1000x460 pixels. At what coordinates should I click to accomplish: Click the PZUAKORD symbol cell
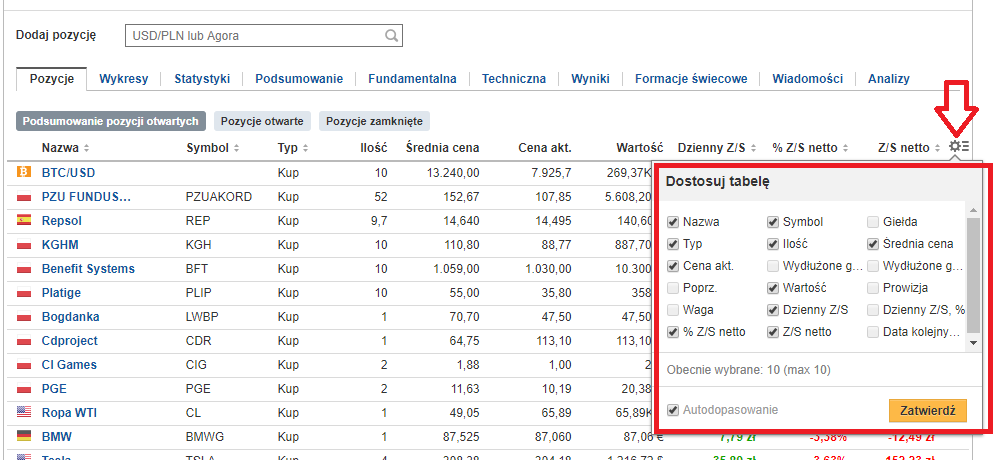click(x=219, y=197)
